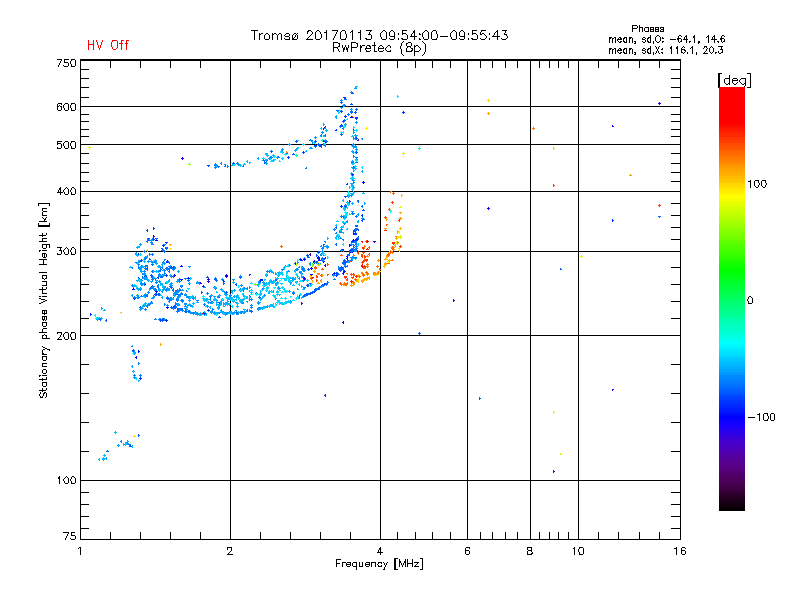Click the y-axis '200' tick label
The height and width of the screenshot is (600, 800).
click(x=66, y=336)
